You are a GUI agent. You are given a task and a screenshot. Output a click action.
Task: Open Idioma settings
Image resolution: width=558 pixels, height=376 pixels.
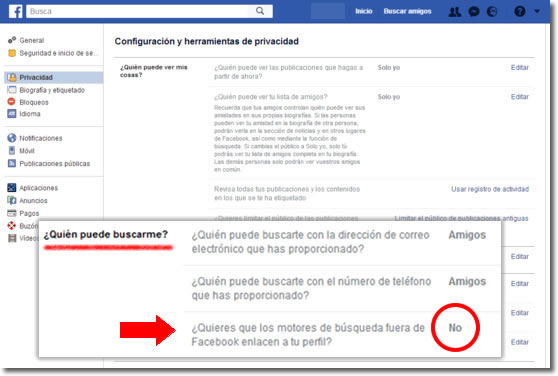(x=30, y=114)
